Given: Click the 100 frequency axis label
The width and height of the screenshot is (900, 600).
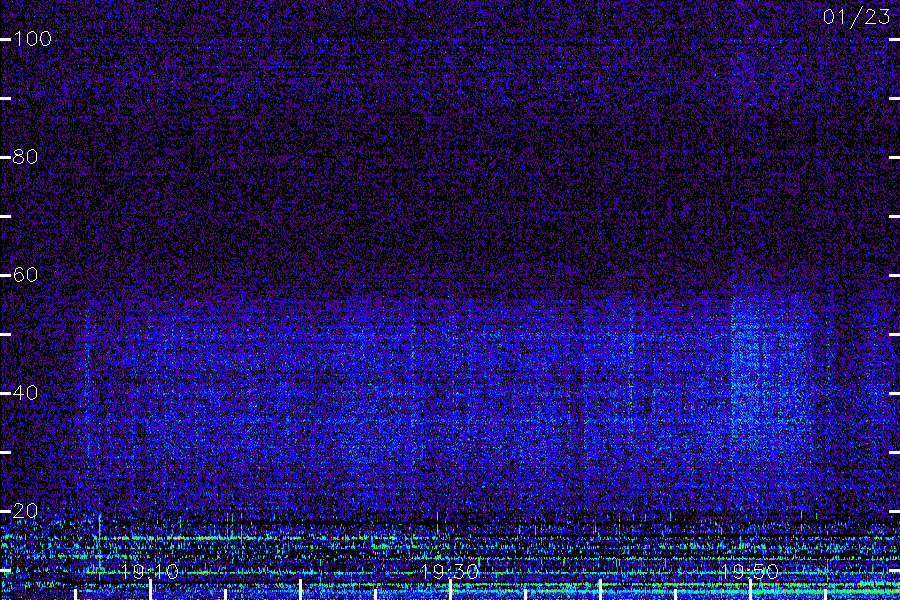Looking at the screenshot, I should (32, 39).
